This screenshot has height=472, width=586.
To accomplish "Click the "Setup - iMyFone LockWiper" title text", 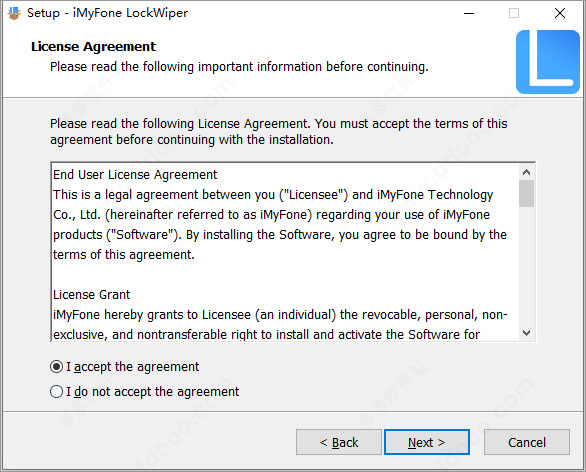I will tap(108, 13).
